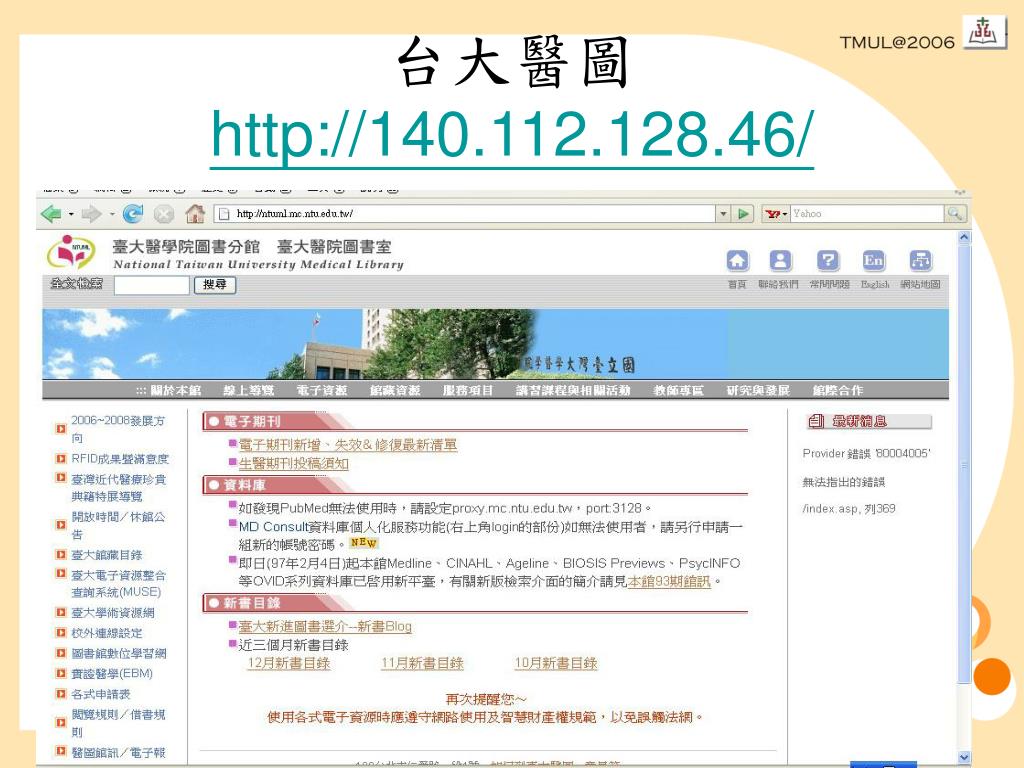
Task: Click the Yahoo search input box
Action: pyautogui.click(x=867, y=214)
